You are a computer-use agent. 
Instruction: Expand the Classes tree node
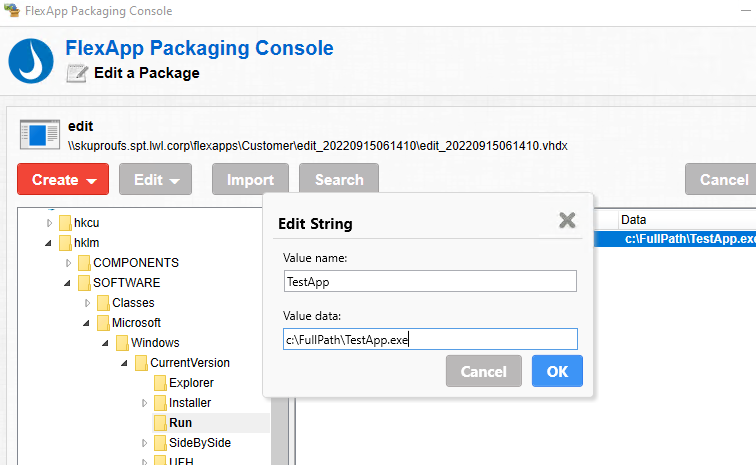click(x=87, y=303)
